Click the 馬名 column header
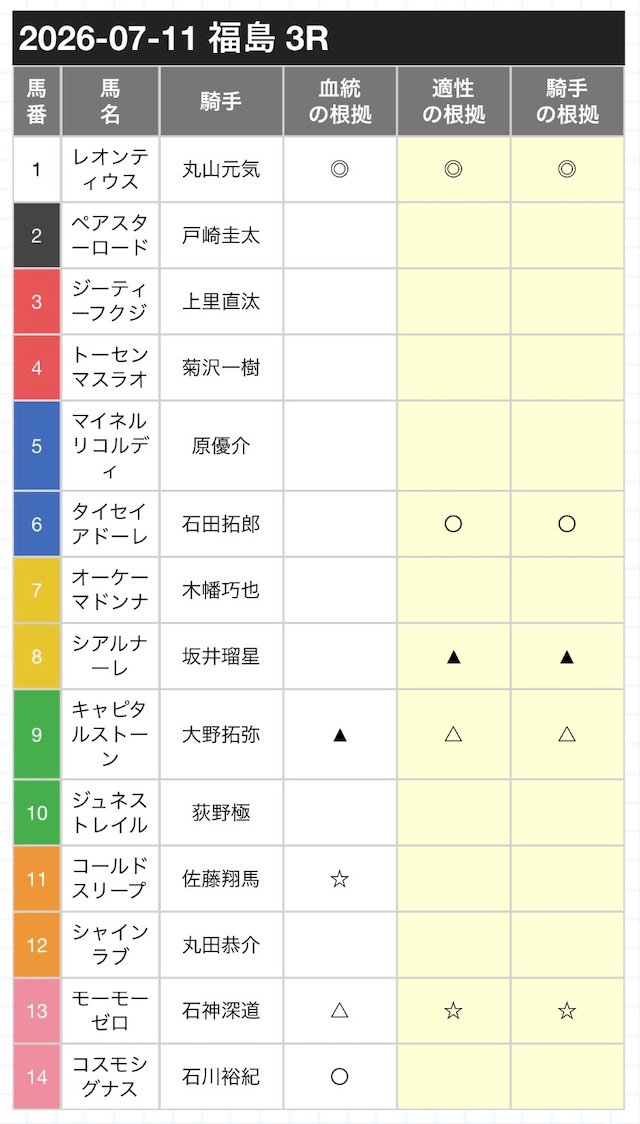This screenshot has width=640, height=1124. [x=110, y=102]
